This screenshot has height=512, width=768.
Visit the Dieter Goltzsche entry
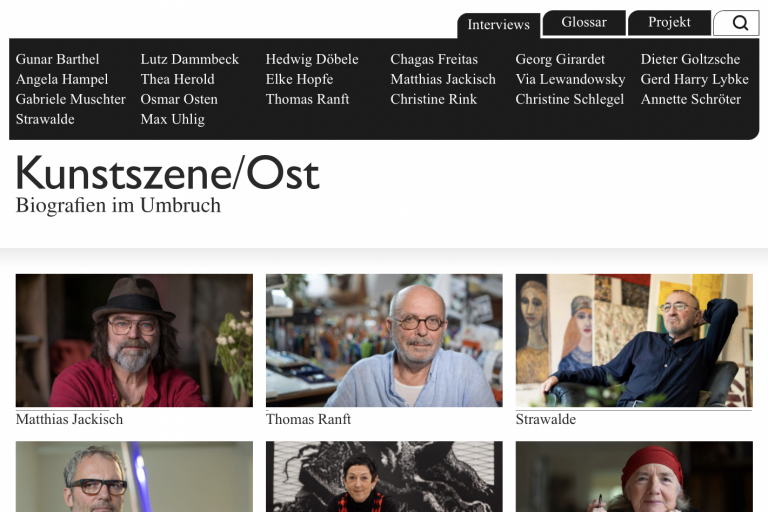pyautogui.click(x=690, y=59)
